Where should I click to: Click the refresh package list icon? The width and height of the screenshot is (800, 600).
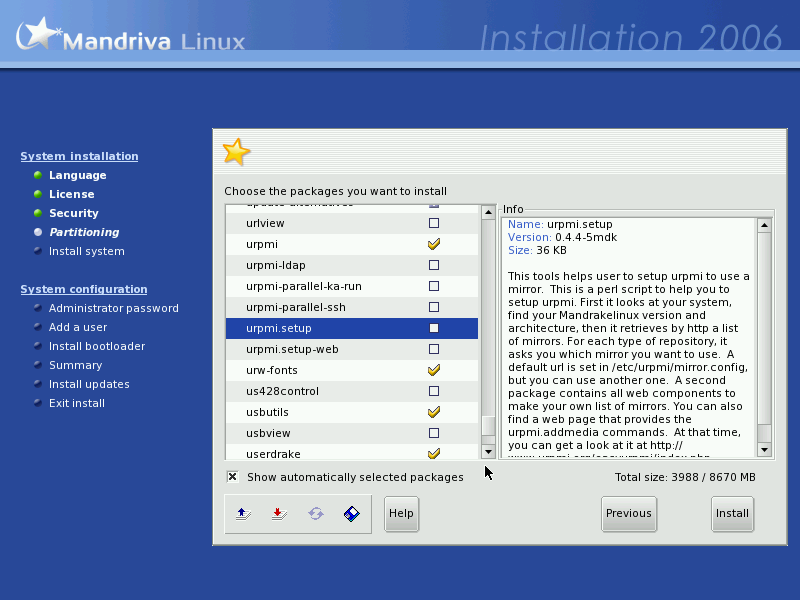(316, 513)
